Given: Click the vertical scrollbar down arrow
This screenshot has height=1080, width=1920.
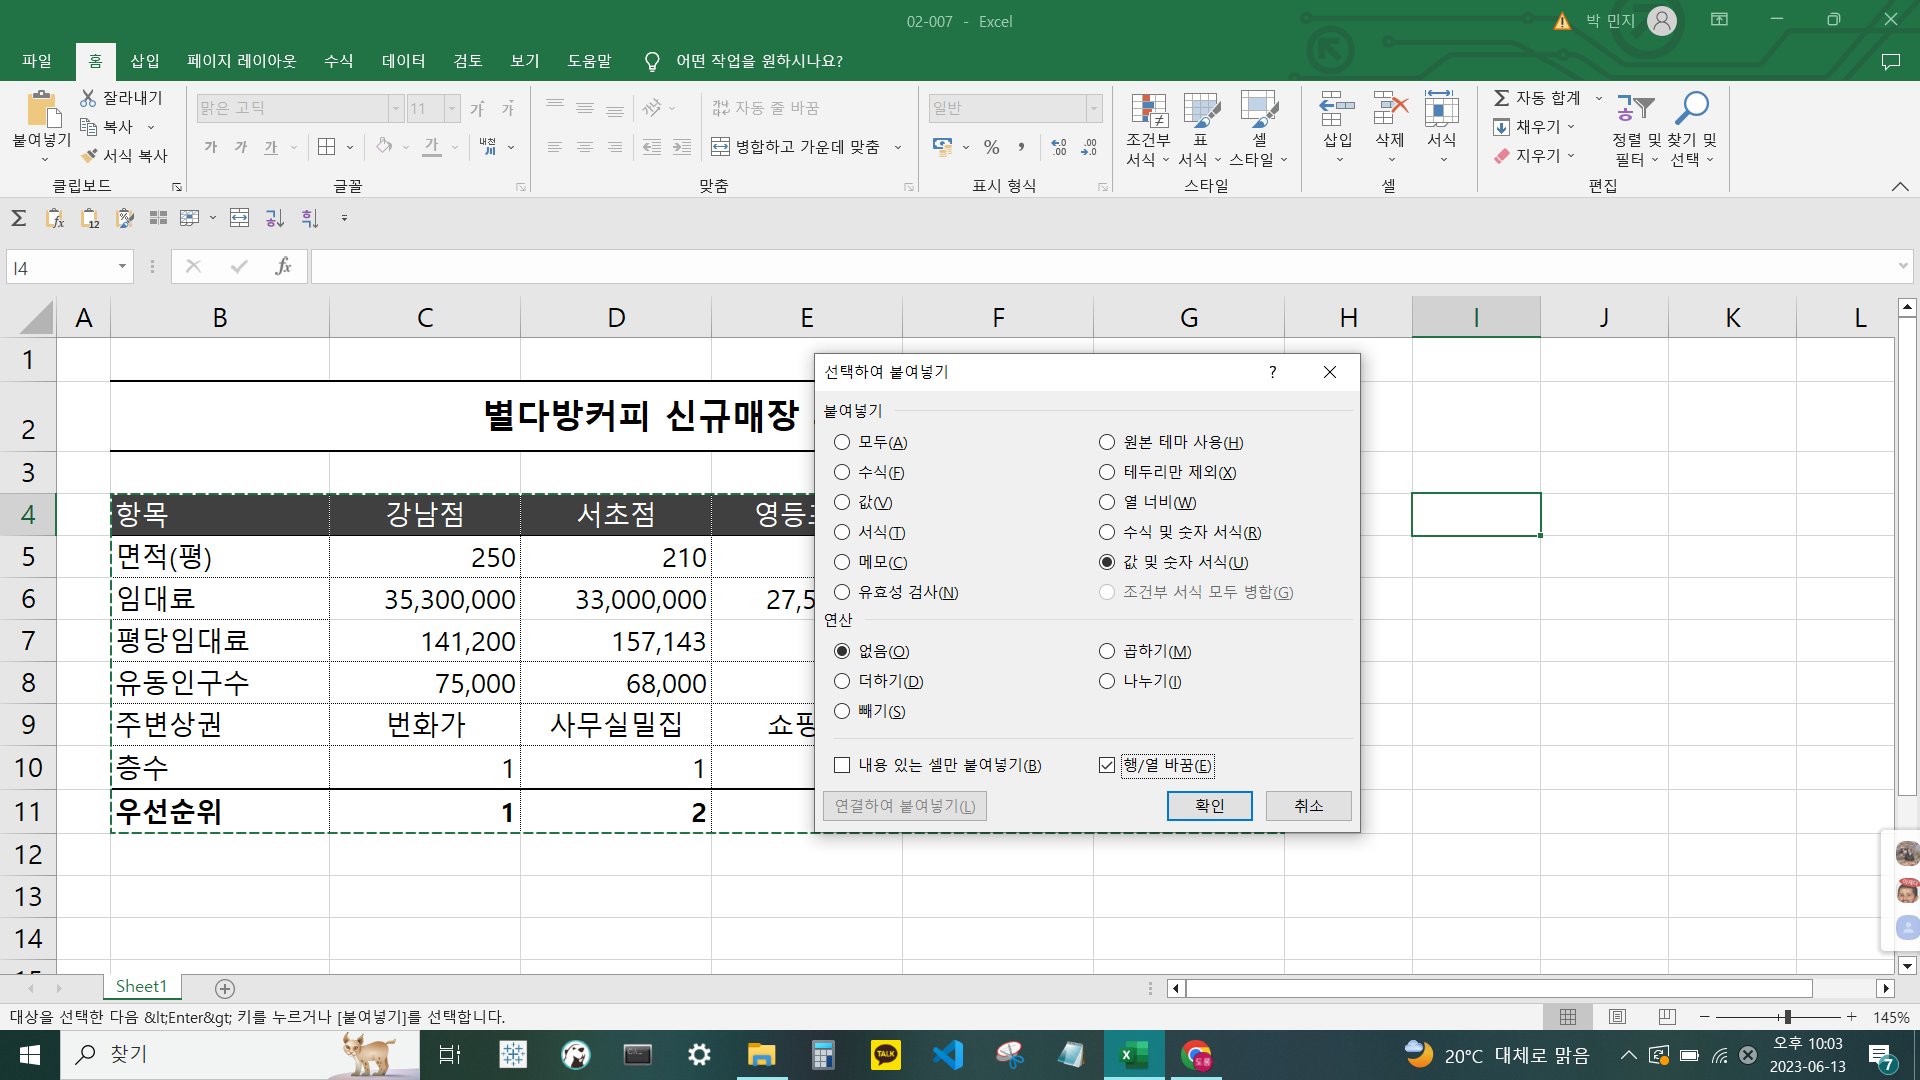Looking at the screenshot, I should point(1907,966).
